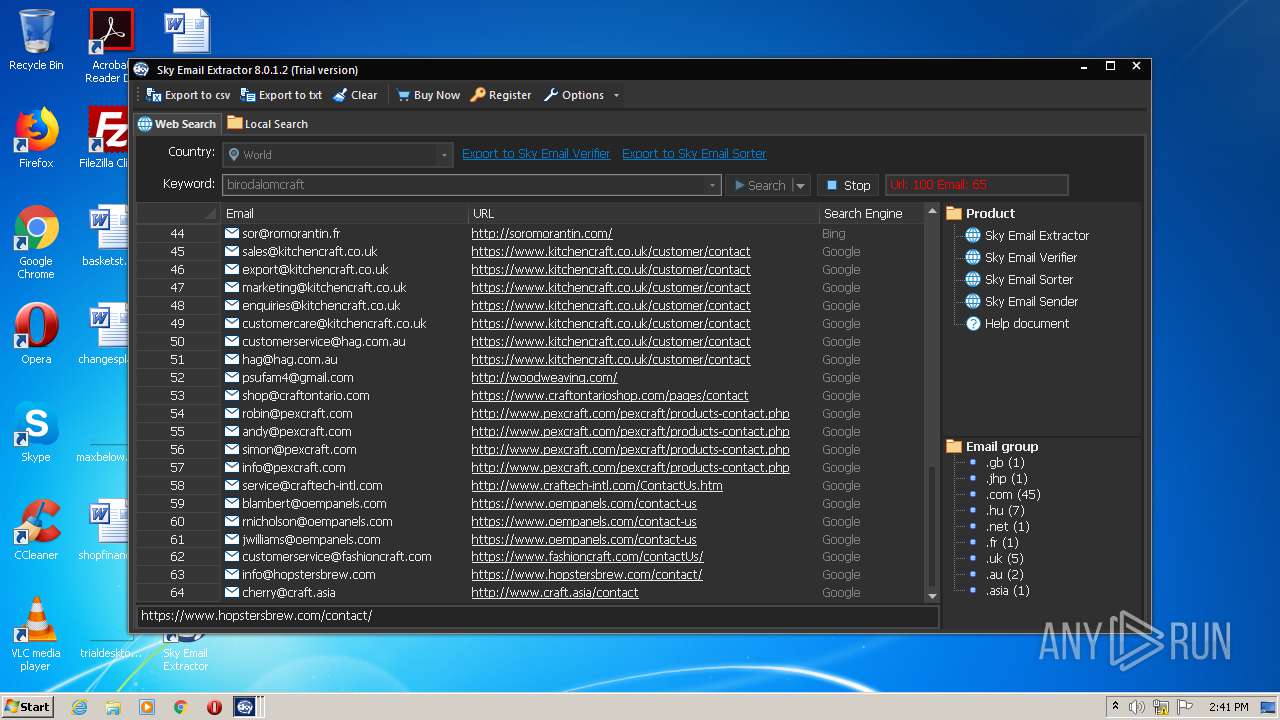Screen dimensions: 1280x720
Task: Open Help document in Product tree
Action: (x=1026, y=323)
